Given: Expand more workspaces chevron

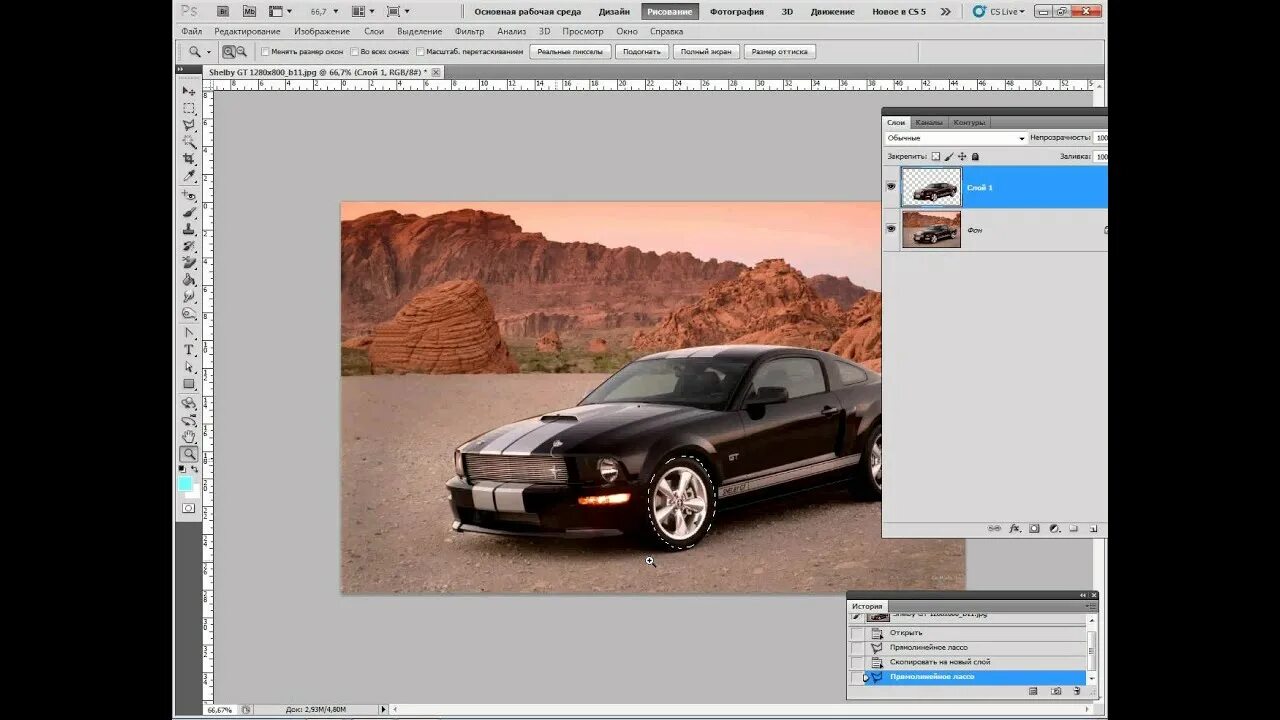Looking at the screenshot, I should pos(945,11).
